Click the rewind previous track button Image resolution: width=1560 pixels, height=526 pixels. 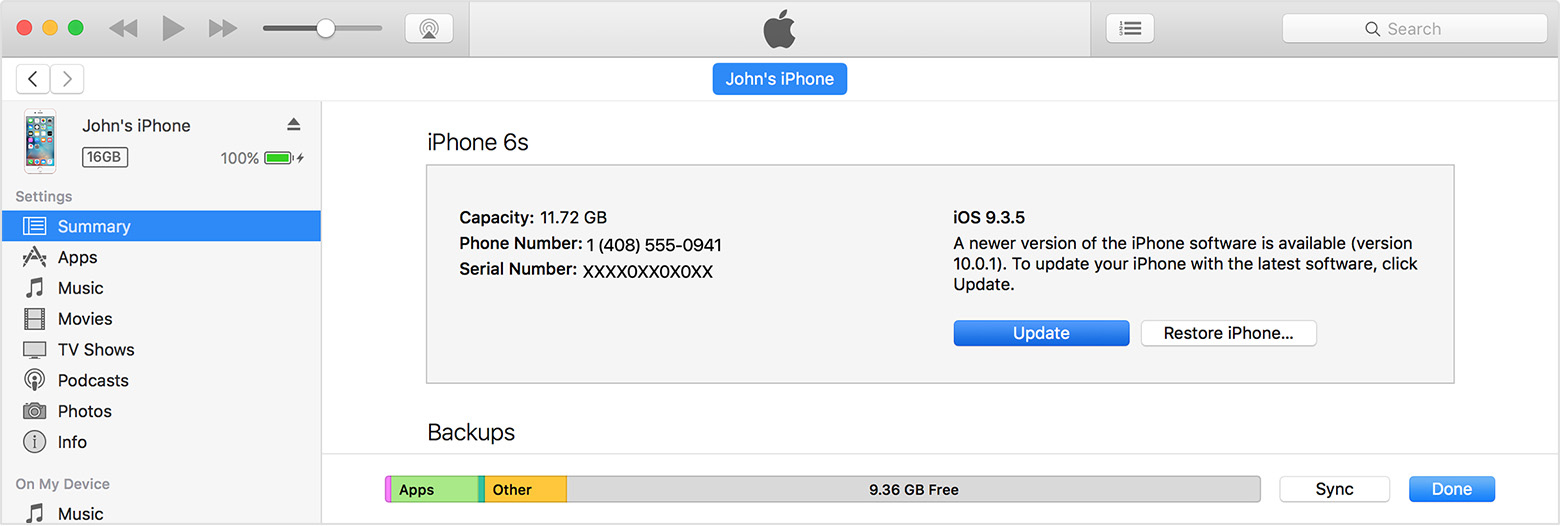[x=123, y=29]
